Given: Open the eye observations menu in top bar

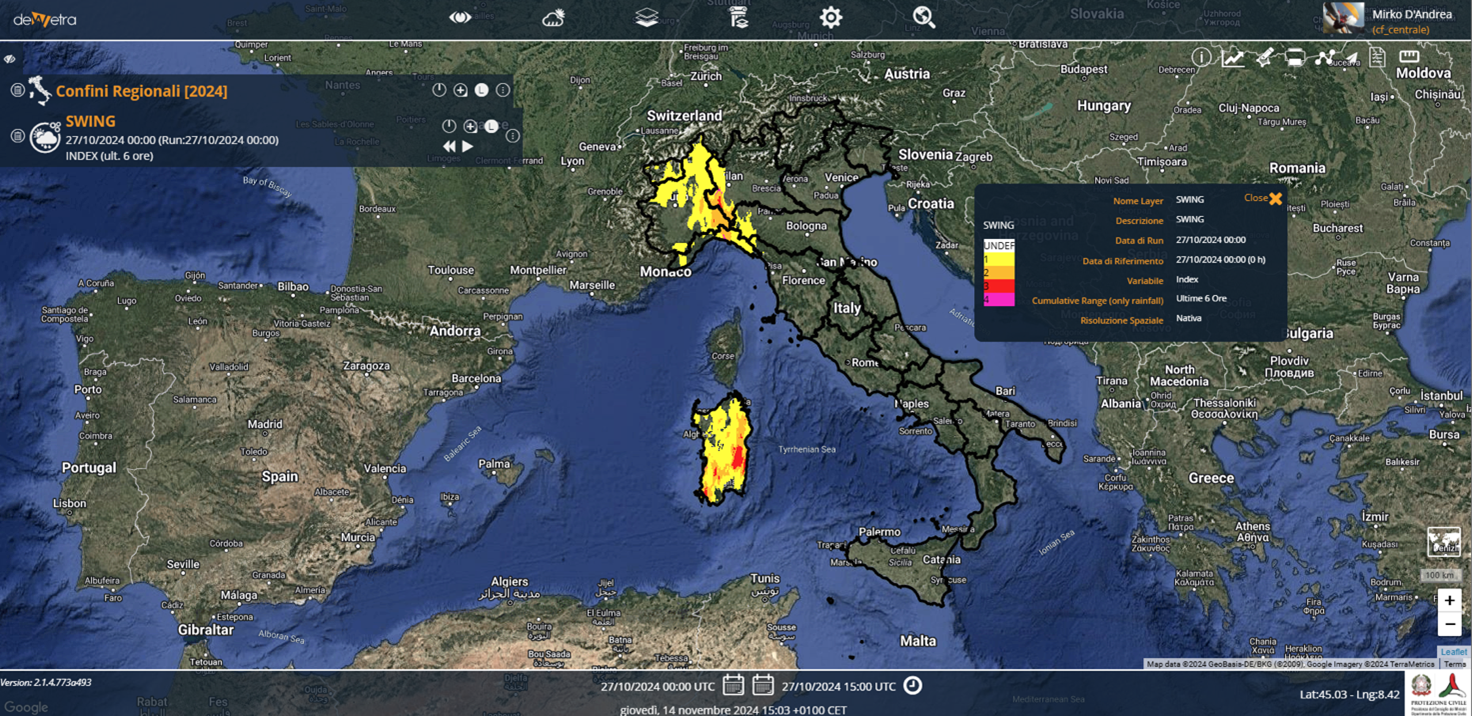Looking at the screenshot, I should [460, 17].
